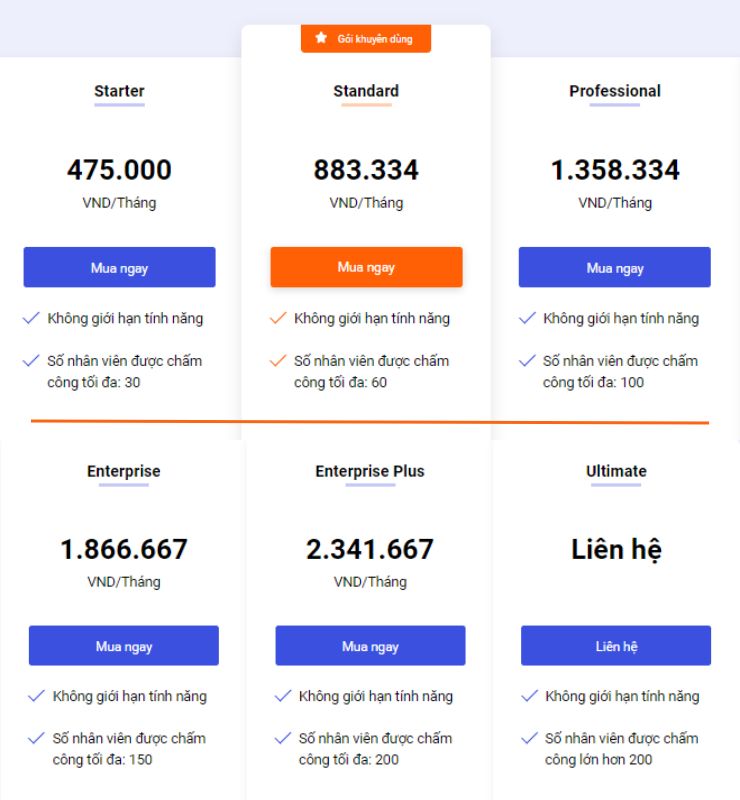Click Enterprise Plus checkmark for unlimited features
The image size is (740, 800).
pos(283,696)
